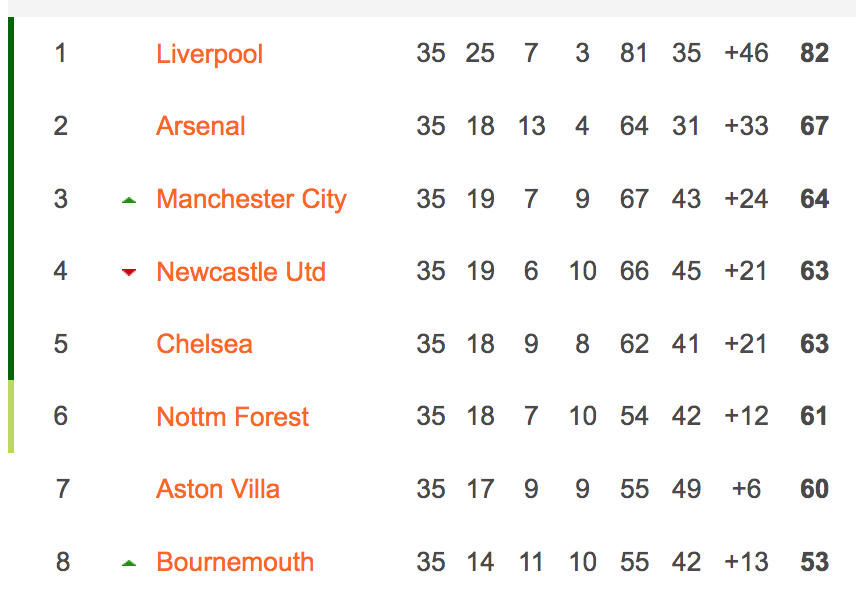Click Aston Villa's +6 goal difference
Viewport: 856px width, 598px height.
pyautogui.click(x=746, y=489)
